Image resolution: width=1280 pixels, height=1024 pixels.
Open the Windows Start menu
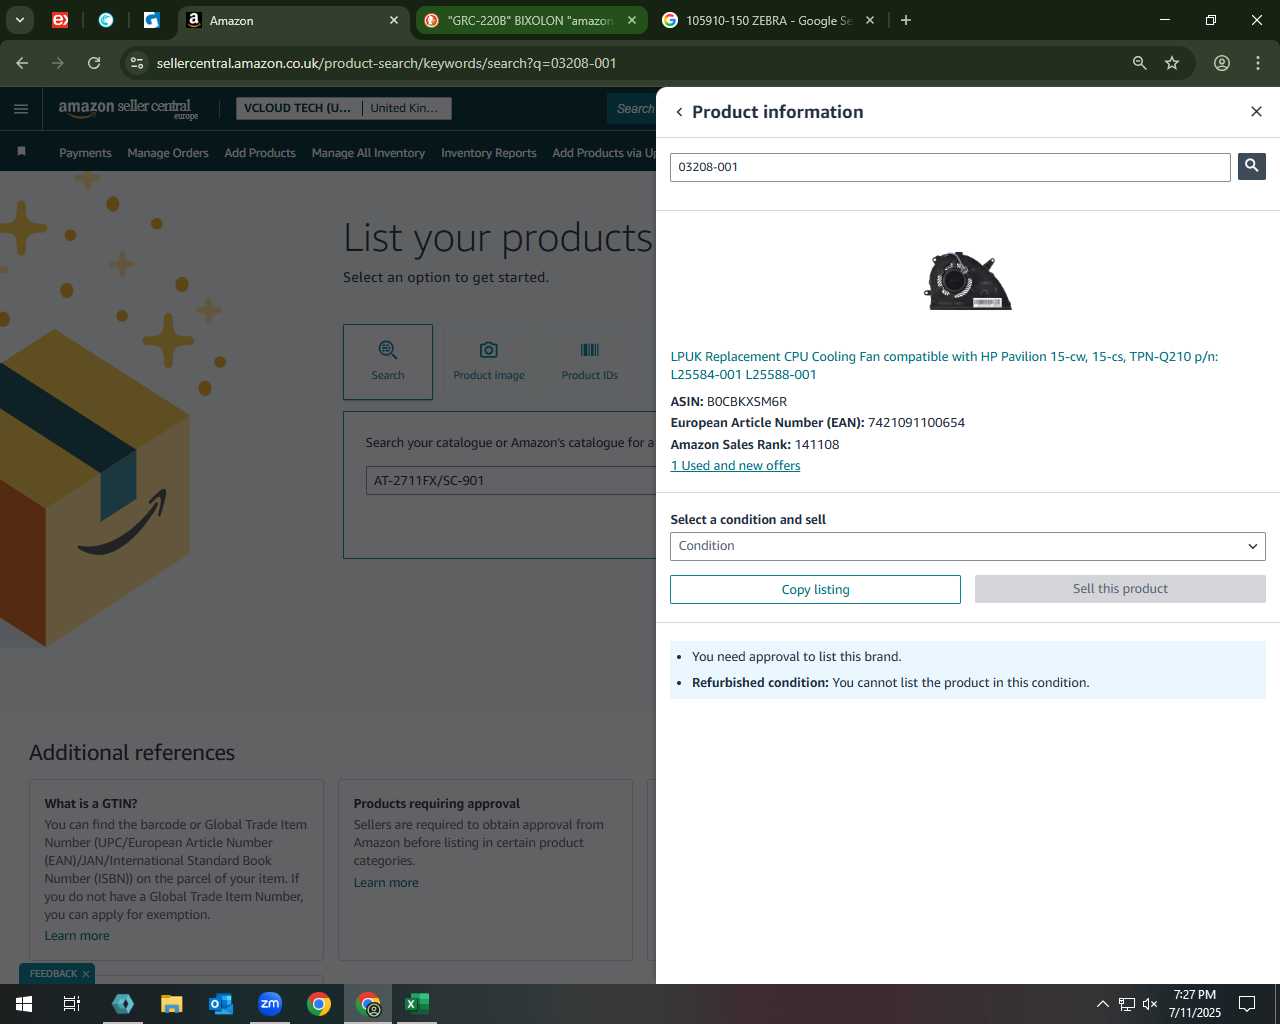24,1004
